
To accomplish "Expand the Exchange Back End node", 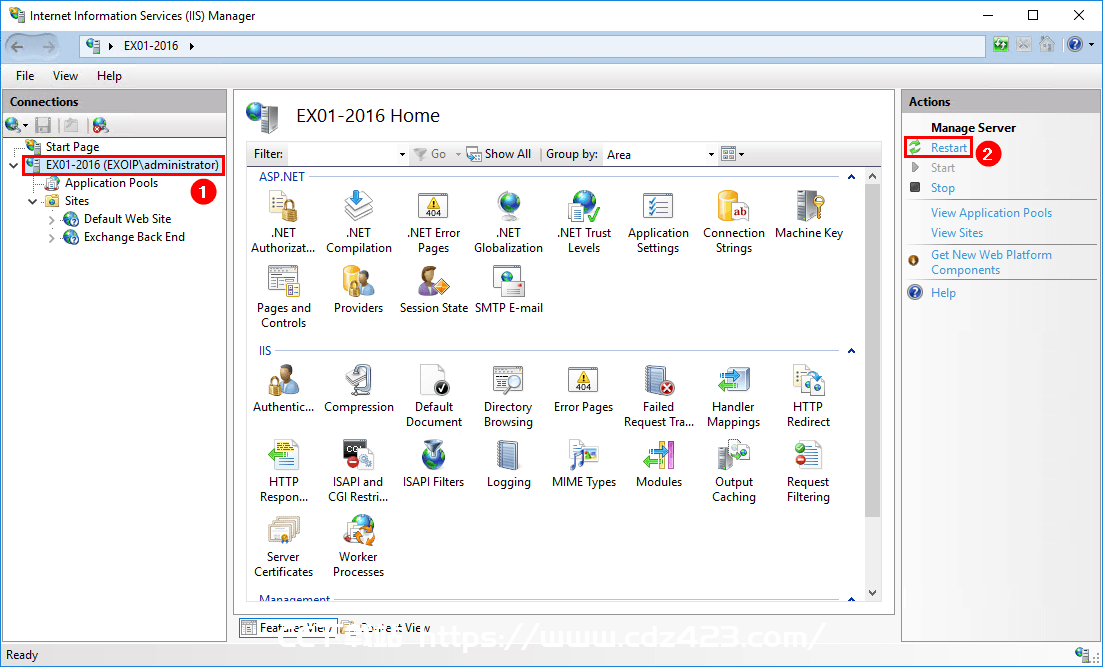I will click(x=51, y=238).
